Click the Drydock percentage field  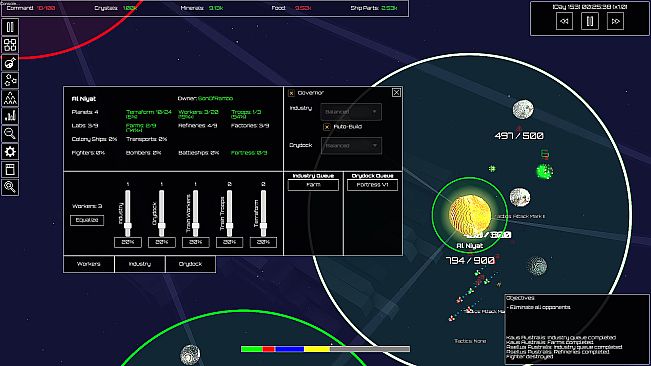[162, 242]
